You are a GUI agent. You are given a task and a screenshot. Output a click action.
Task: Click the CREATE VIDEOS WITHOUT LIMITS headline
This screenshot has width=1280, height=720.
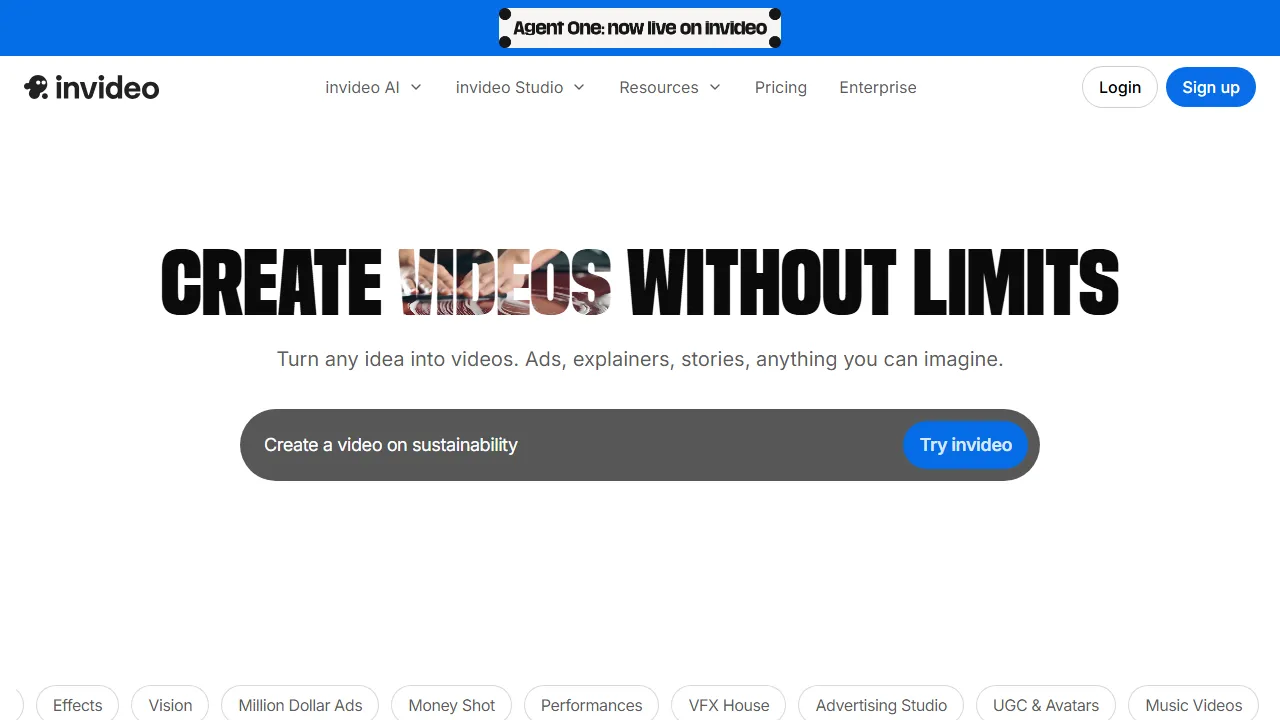pos(640,283)
